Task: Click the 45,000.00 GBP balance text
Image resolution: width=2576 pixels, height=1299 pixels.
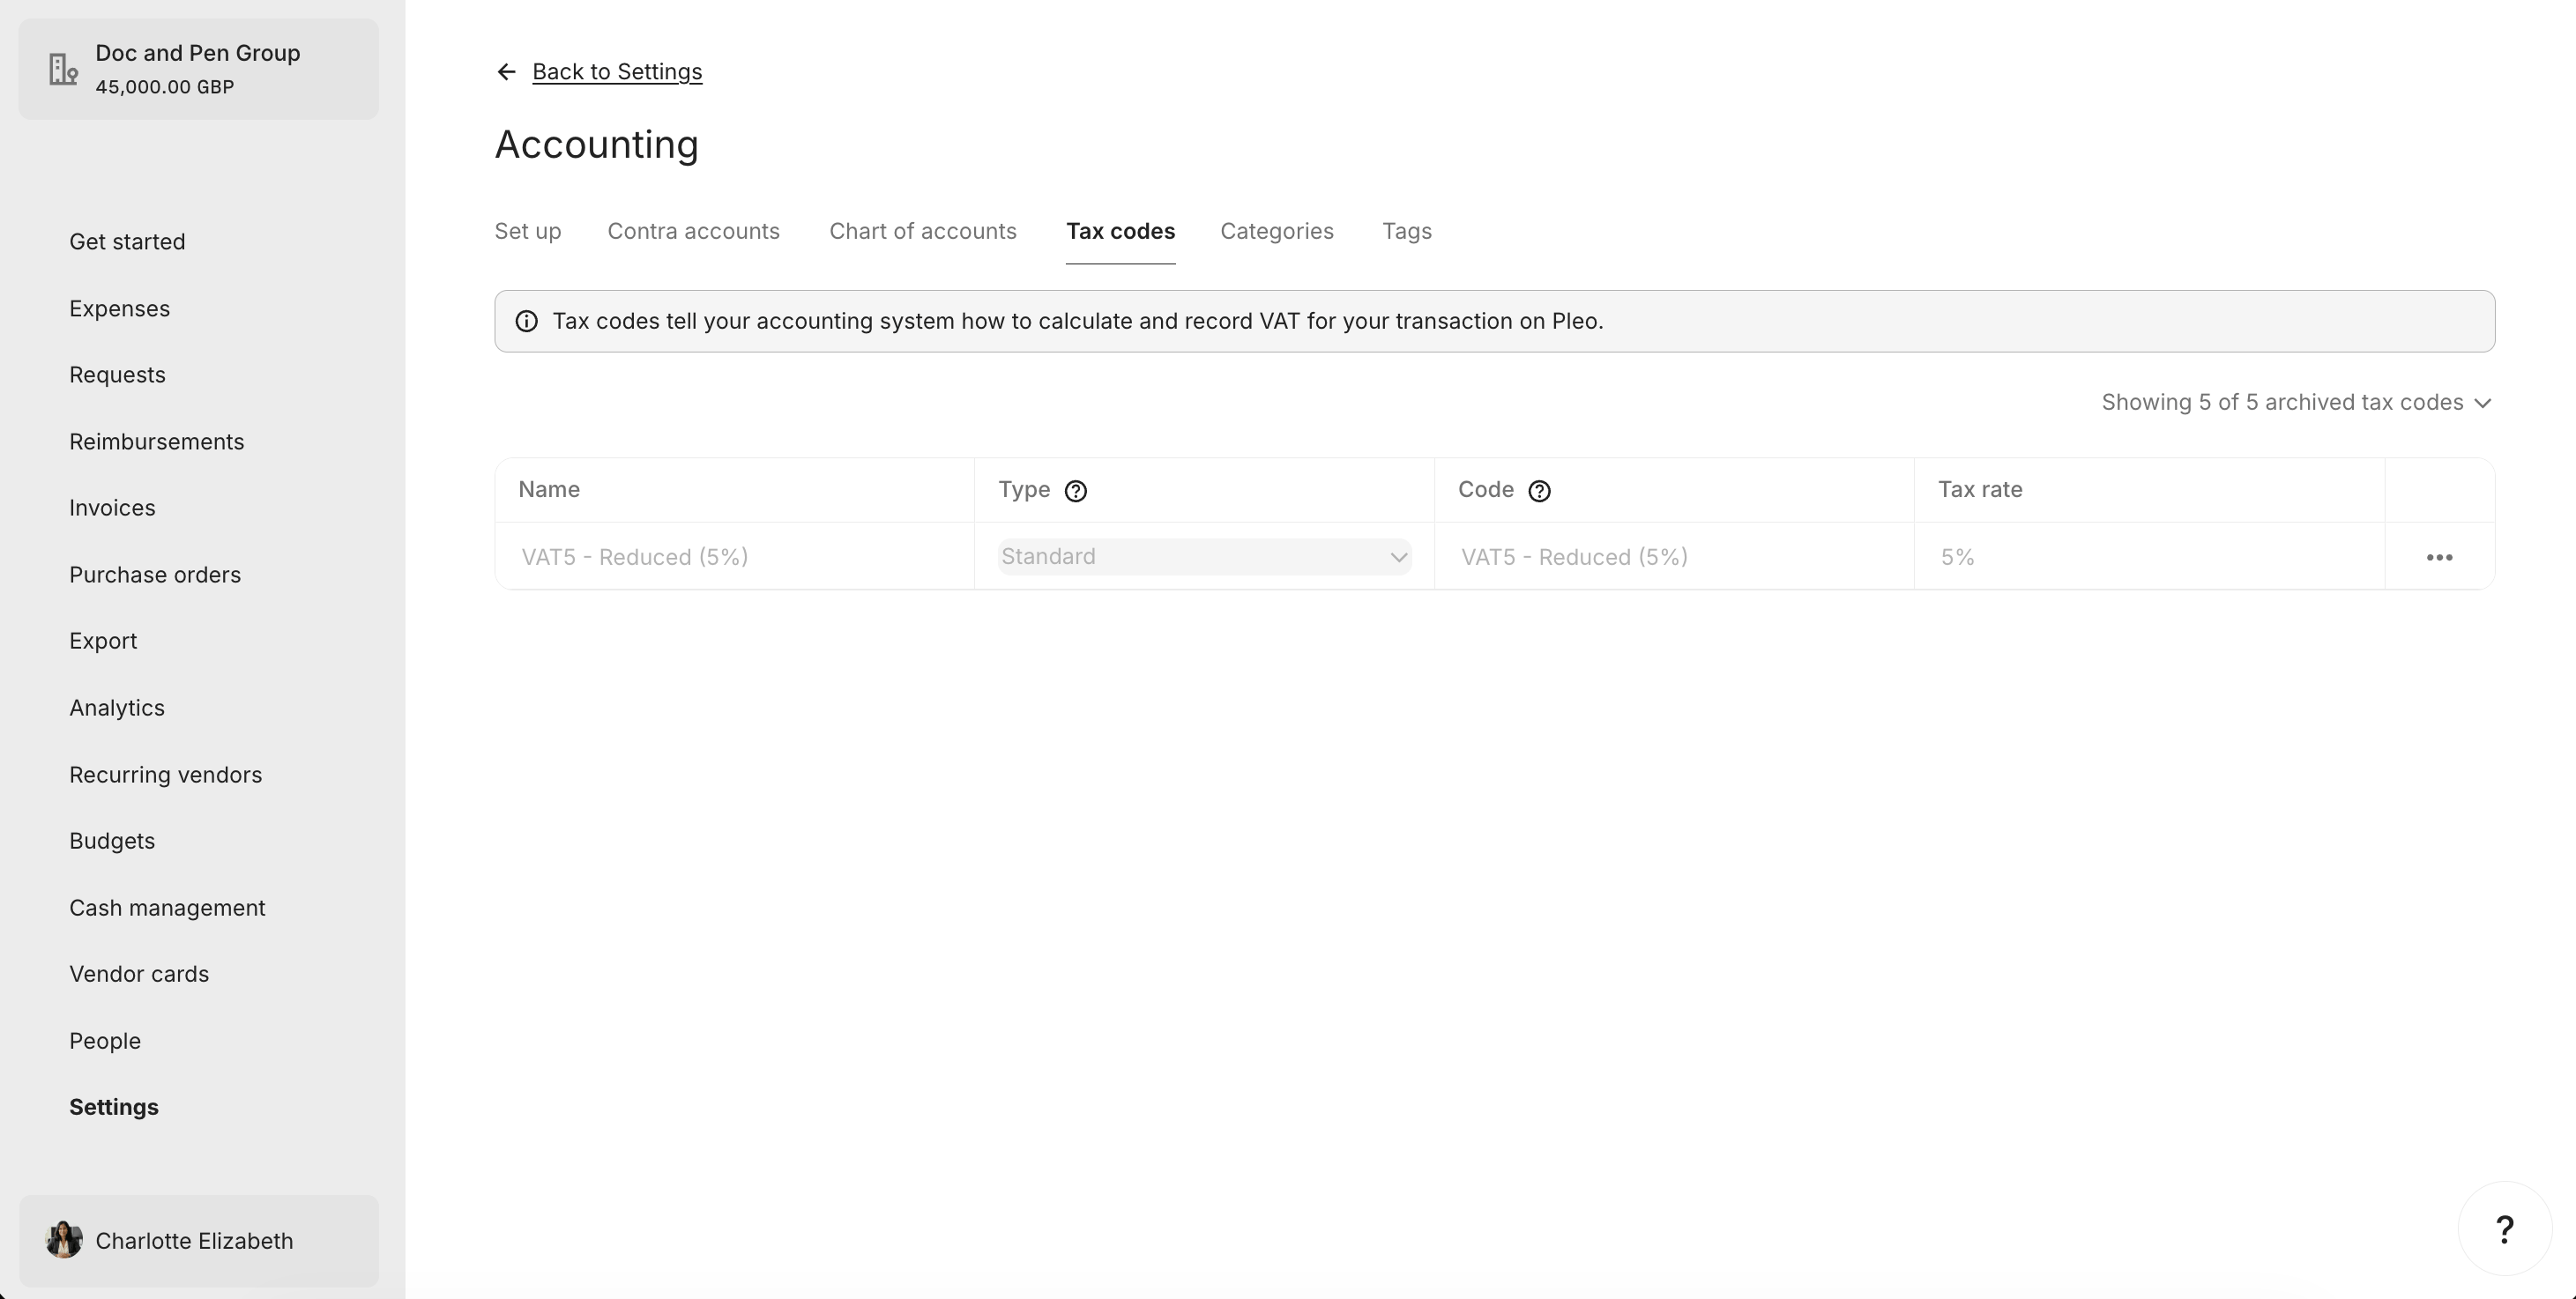Action: click(x=165, y=87)
